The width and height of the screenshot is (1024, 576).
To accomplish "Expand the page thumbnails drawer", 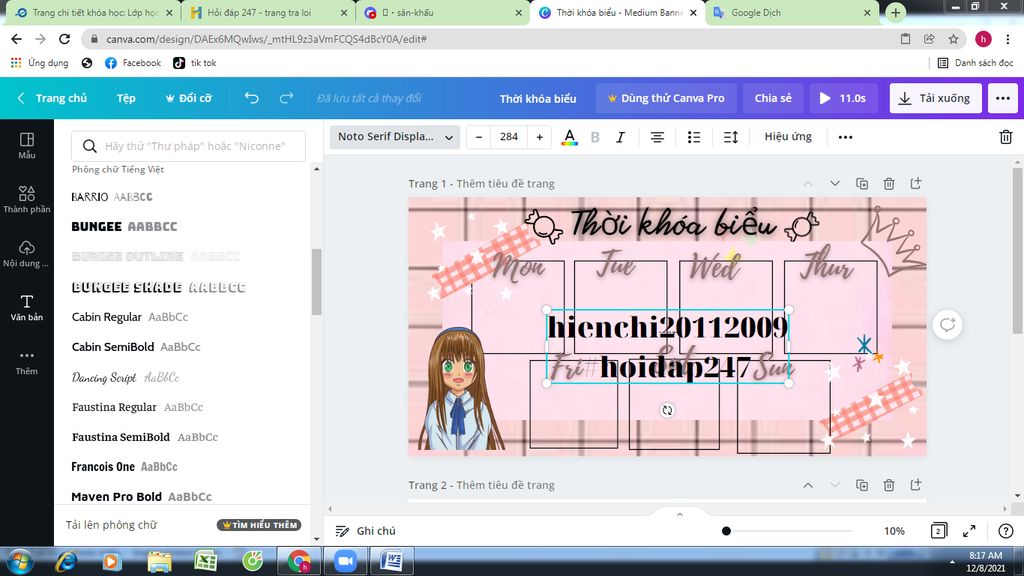I will click(x=679, y=515).
